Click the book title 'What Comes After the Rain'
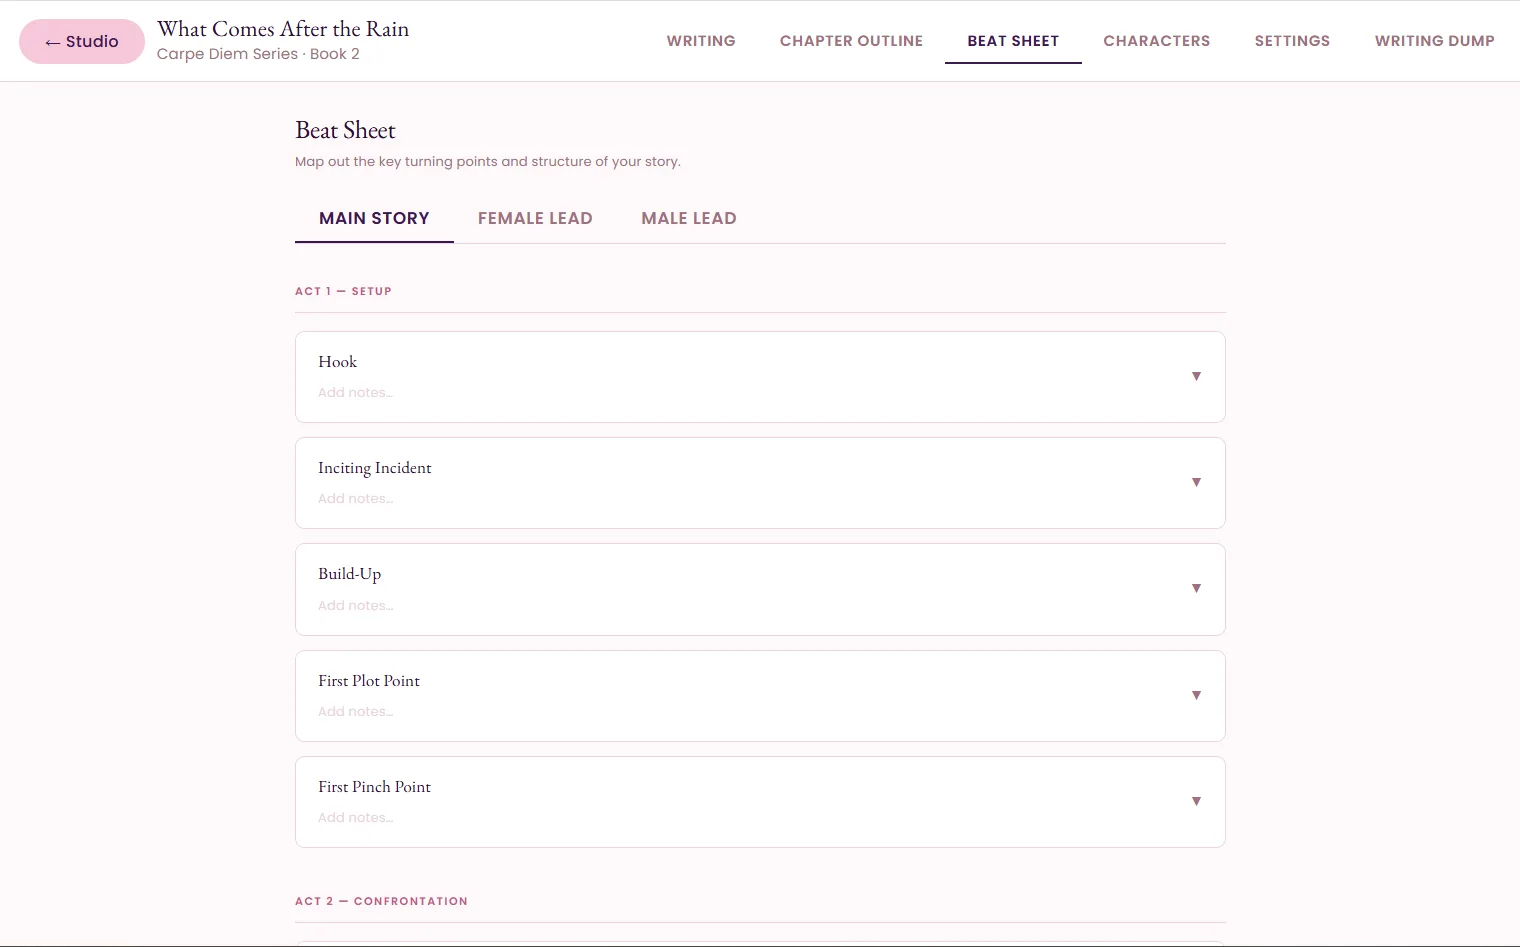Screen dimensions: 1520x947 click(x=283, y=29)
